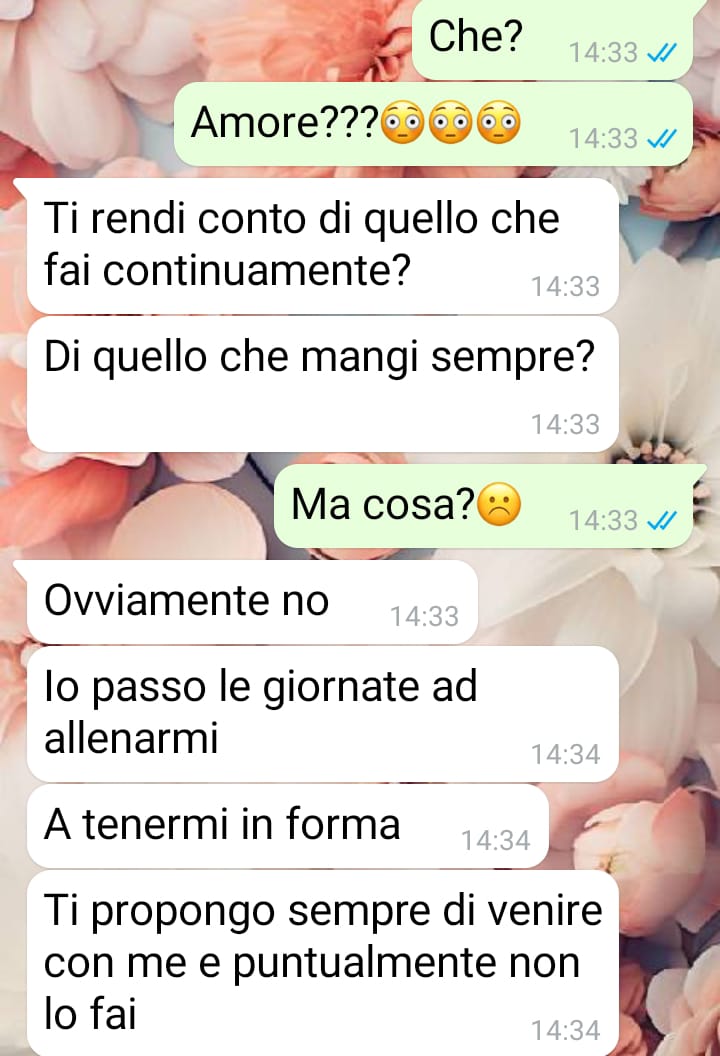Viewport: 720px width, 1056px height.
Task: Select 'Io passo le giornate ad allenarmi' message
Action: pyautogui.click(x=322, y=714)
